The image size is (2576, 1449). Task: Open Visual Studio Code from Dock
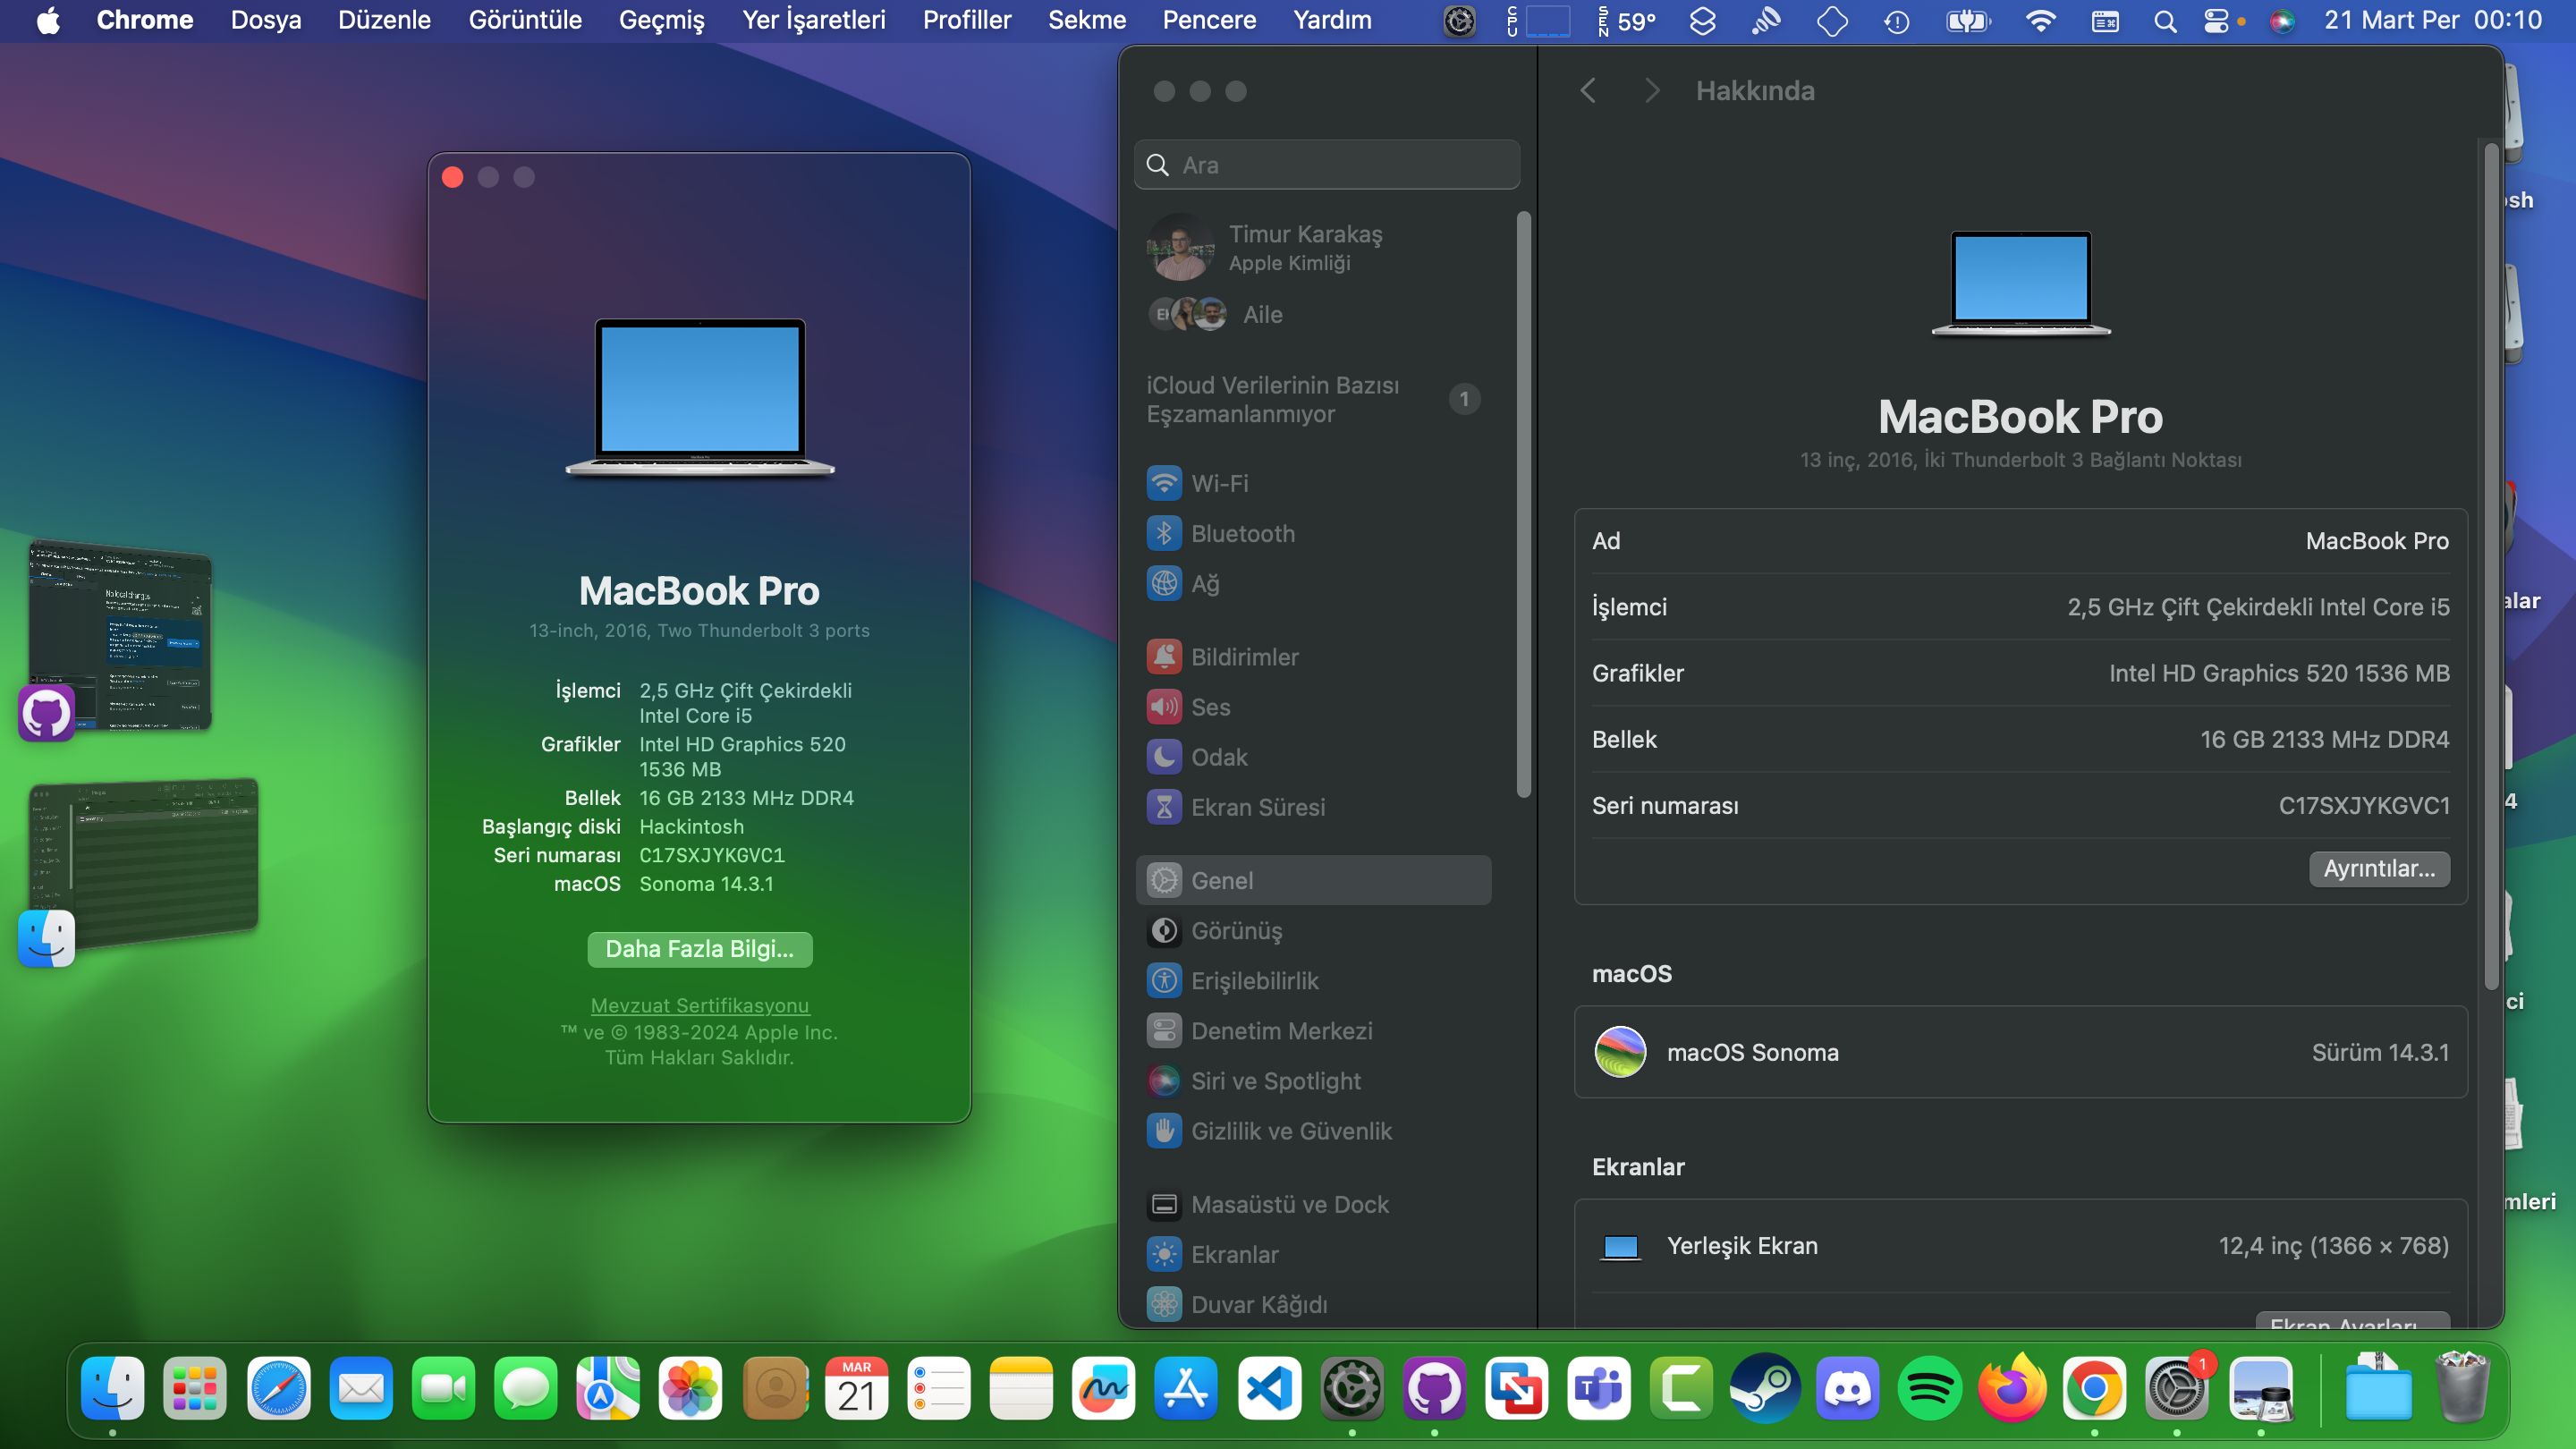click(1269, 1388)
